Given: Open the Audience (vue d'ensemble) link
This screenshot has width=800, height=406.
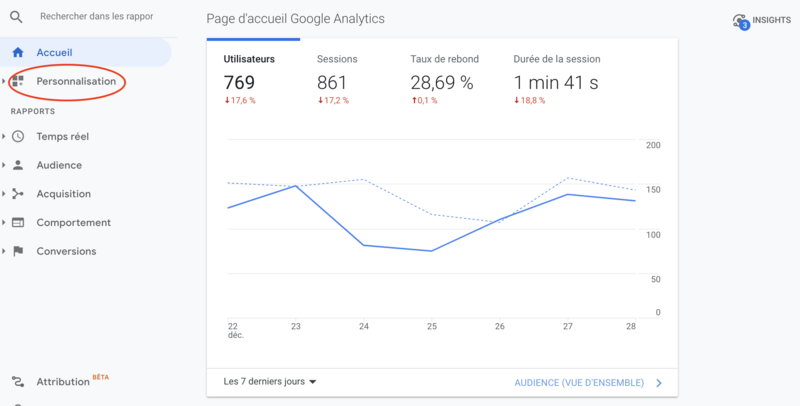Looking at the screenshot, I should click(x=587, y=382).
